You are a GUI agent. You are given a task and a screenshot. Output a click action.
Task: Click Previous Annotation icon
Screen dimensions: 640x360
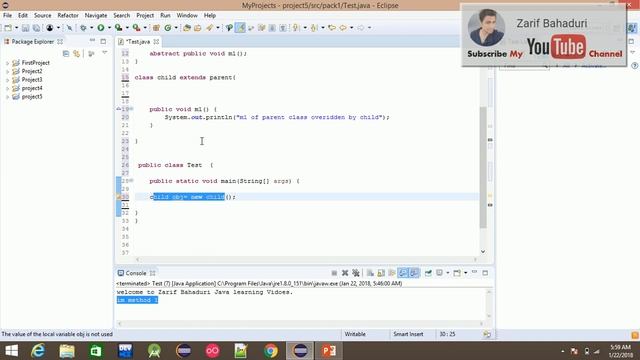click(314, 28)
